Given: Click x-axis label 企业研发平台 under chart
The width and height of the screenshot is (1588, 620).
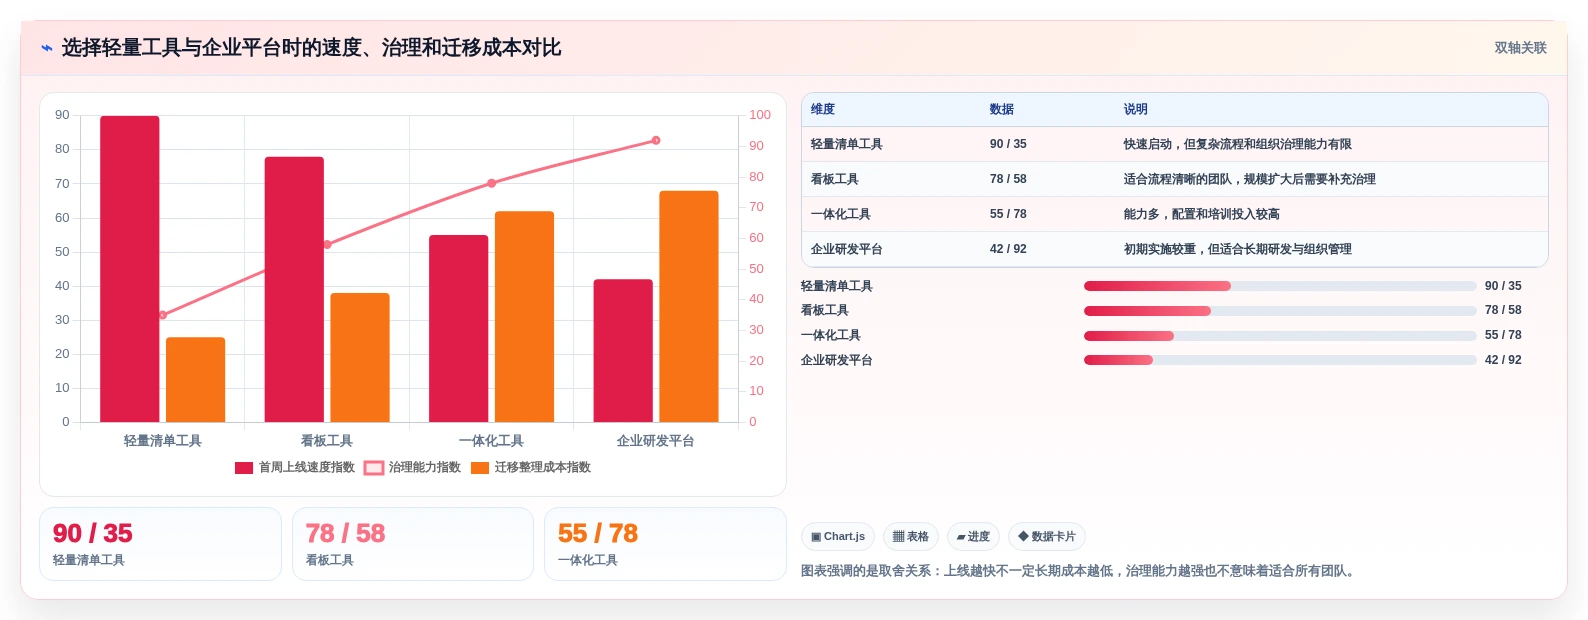Looking at the screenshot, I should point(656,441).
